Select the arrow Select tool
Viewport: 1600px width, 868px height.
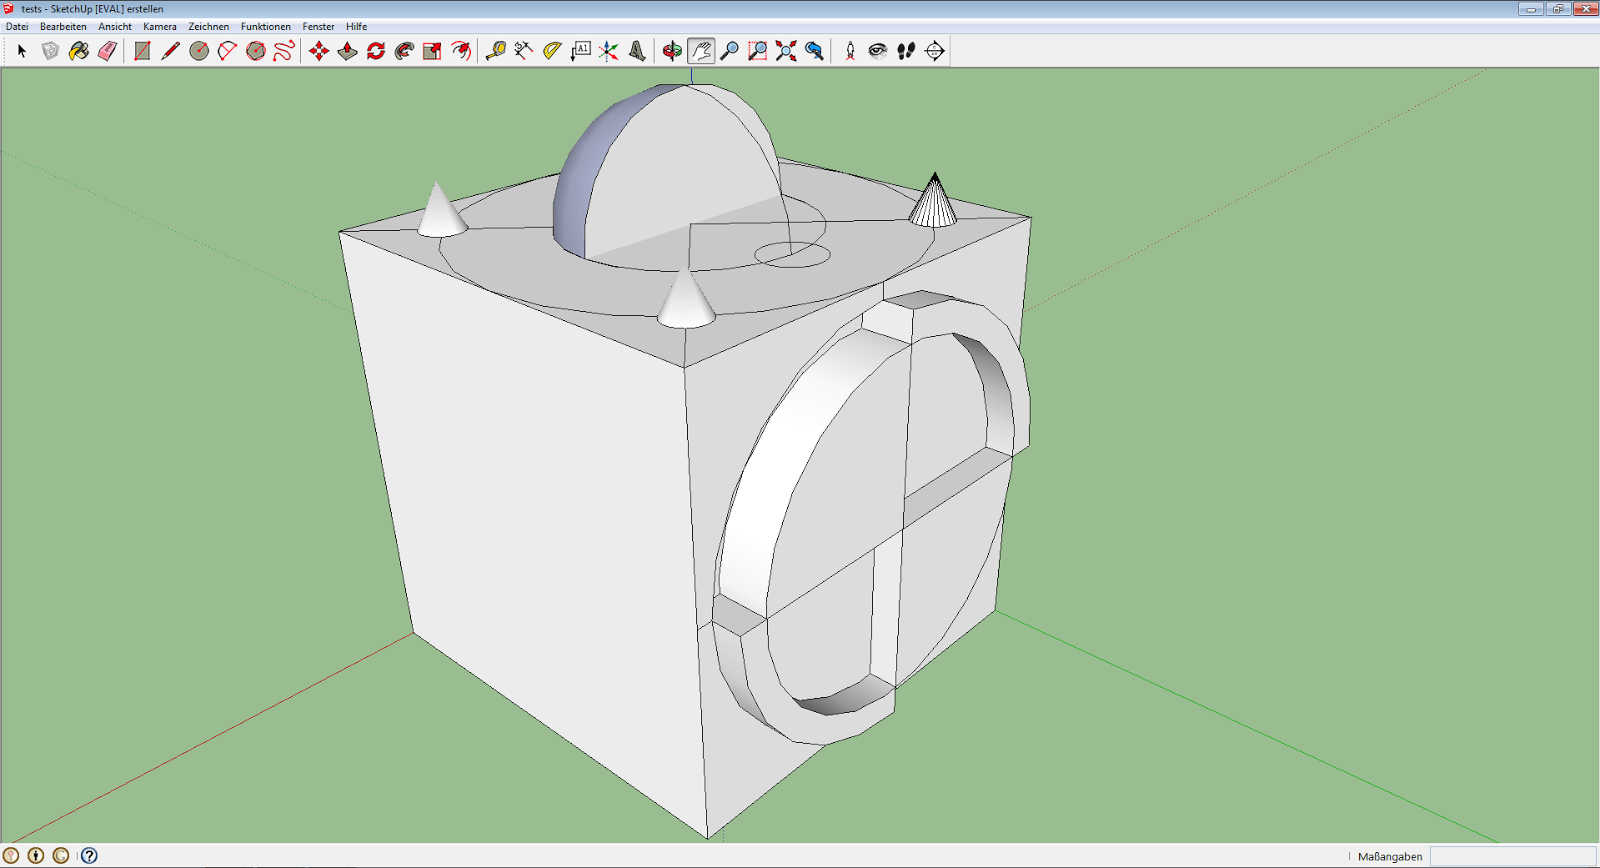[22, 51]
